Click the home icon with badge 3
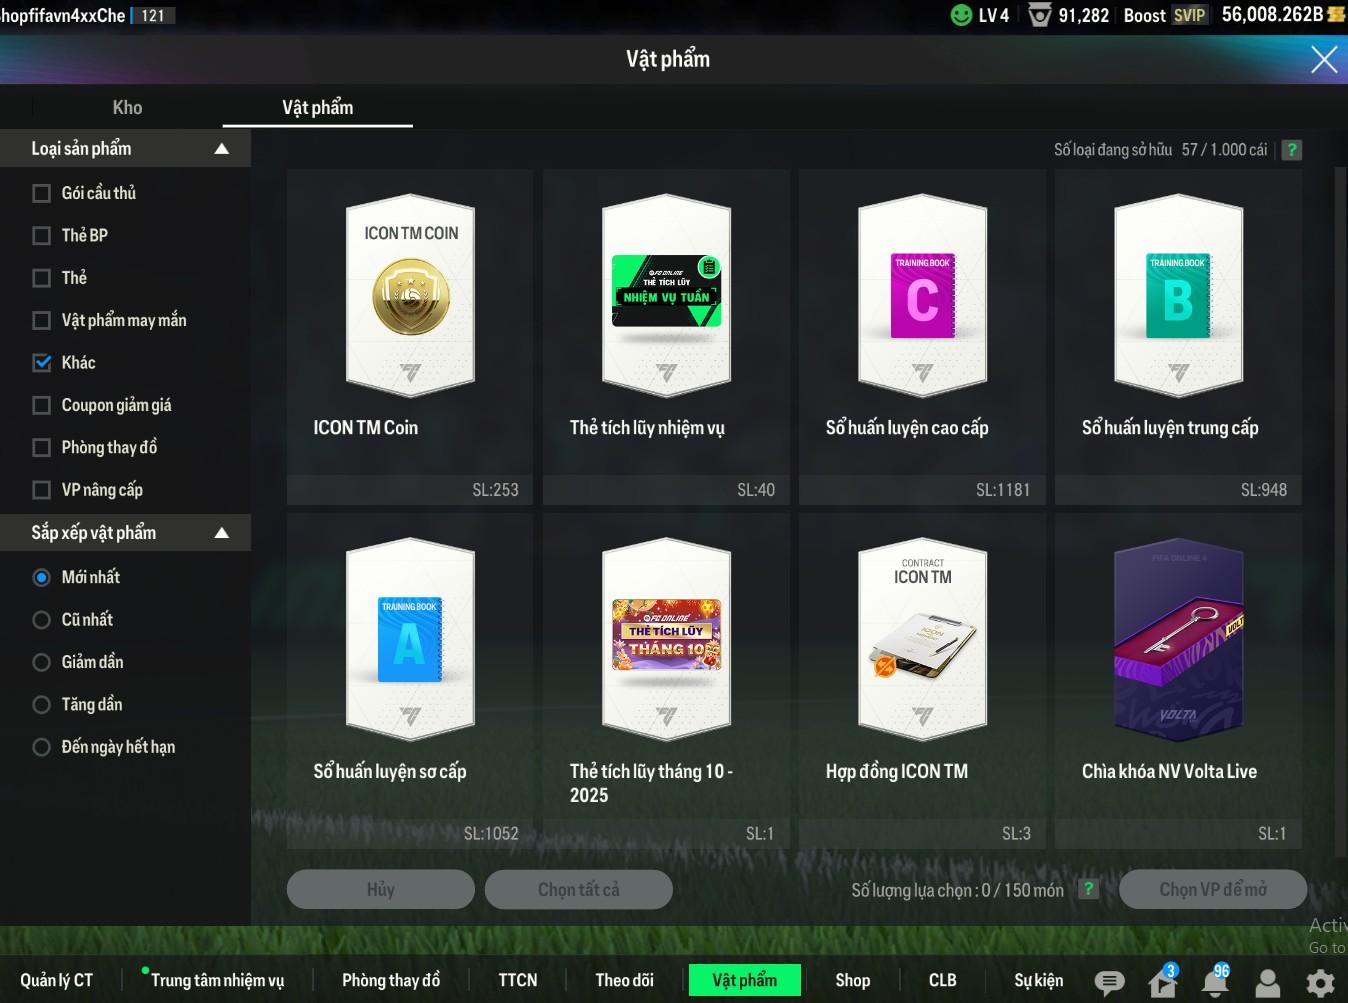This screenshot has width=1348, height=1003. click(1162, 982)
